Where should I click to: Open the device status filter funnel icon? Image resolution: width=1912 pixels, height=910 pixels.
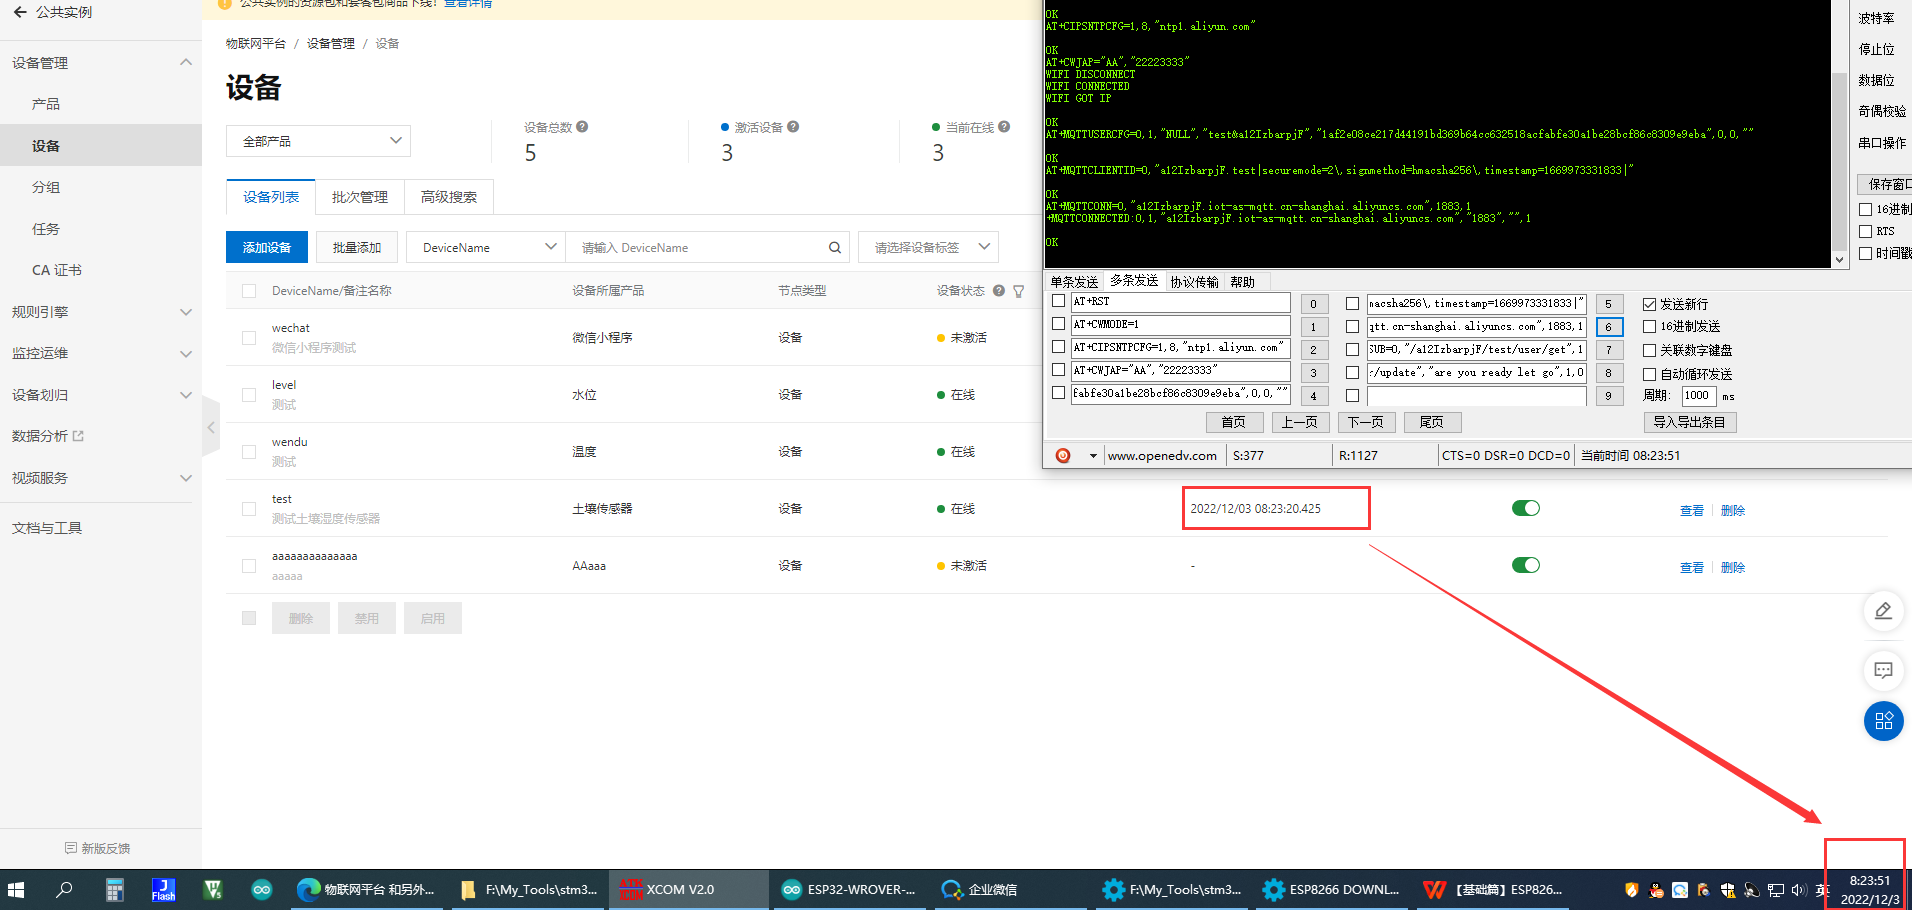click(1018, 291)
